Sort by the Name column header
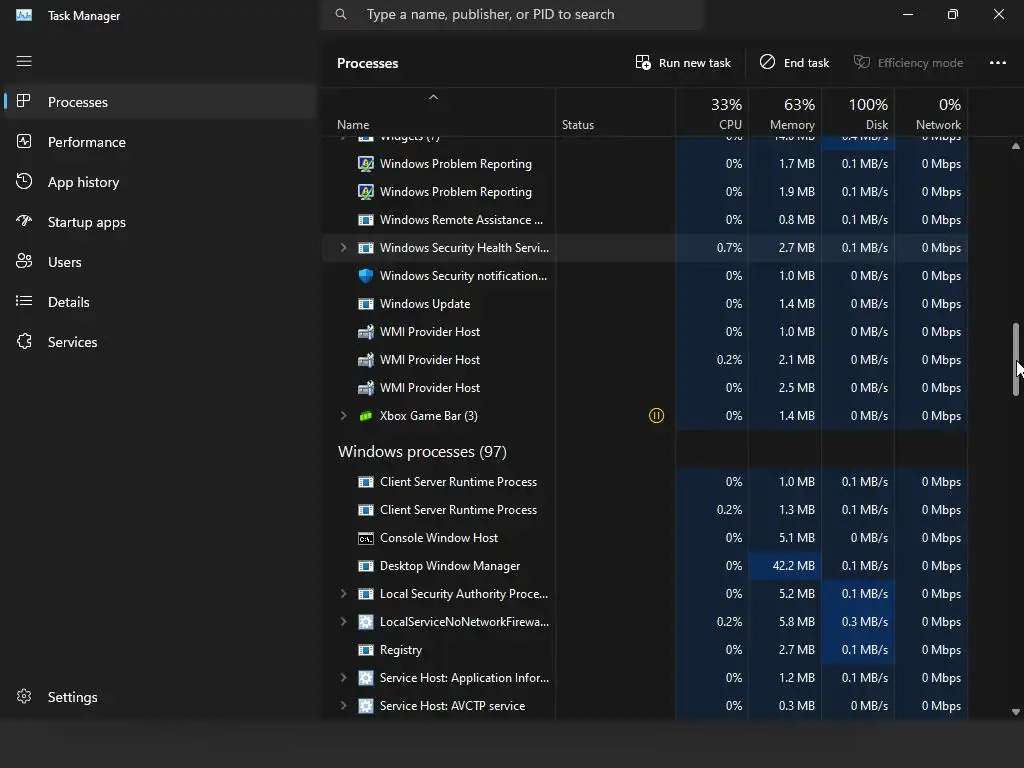1024x768 pixels. click(438, 113)
